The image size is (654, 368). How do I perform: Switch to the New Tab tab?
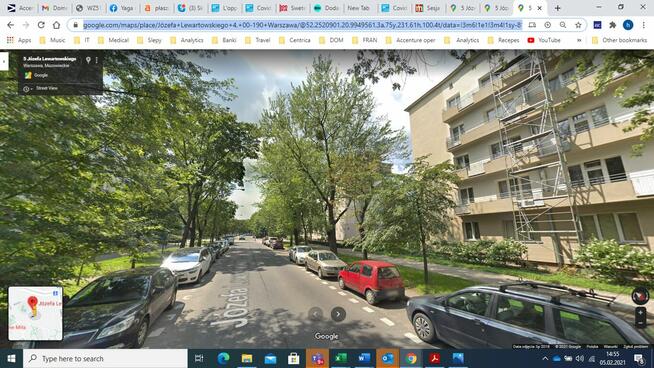(x=360, y=8)
